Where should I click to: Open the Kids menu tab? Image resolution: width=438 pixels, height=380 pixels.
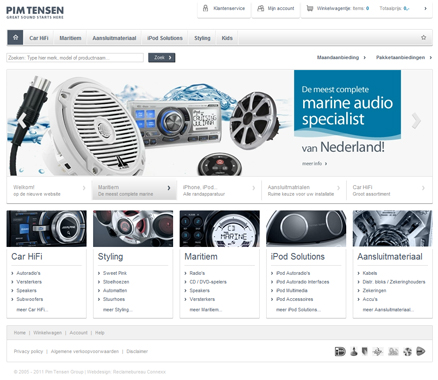click(x=227, y=38)
